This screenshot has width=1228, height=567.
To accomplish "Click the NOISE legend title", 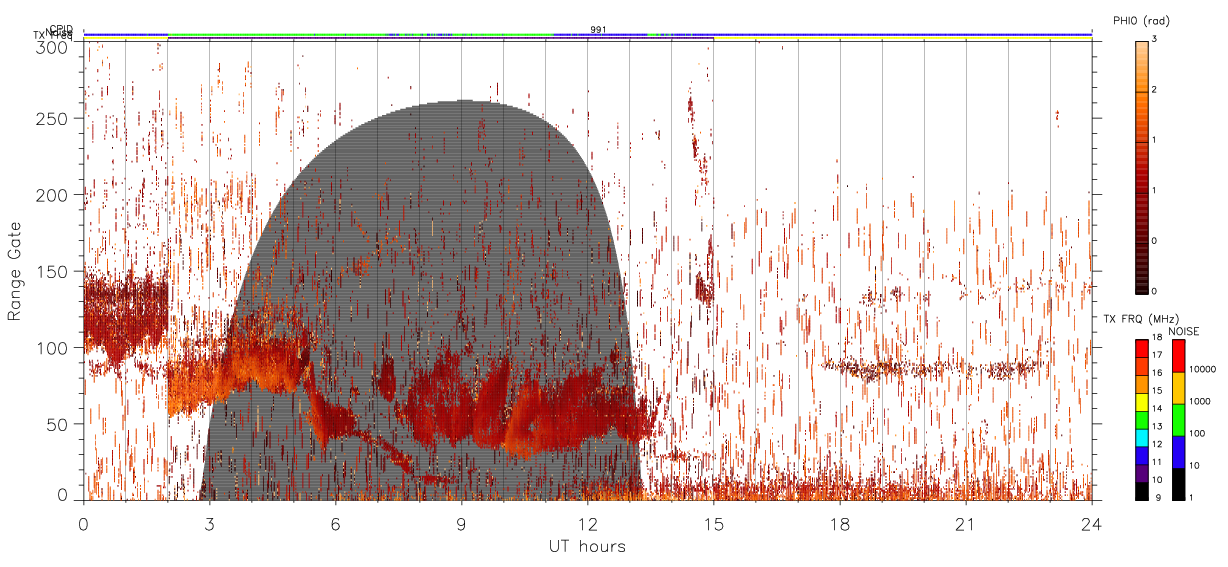I will click(x=1184, y=331).
